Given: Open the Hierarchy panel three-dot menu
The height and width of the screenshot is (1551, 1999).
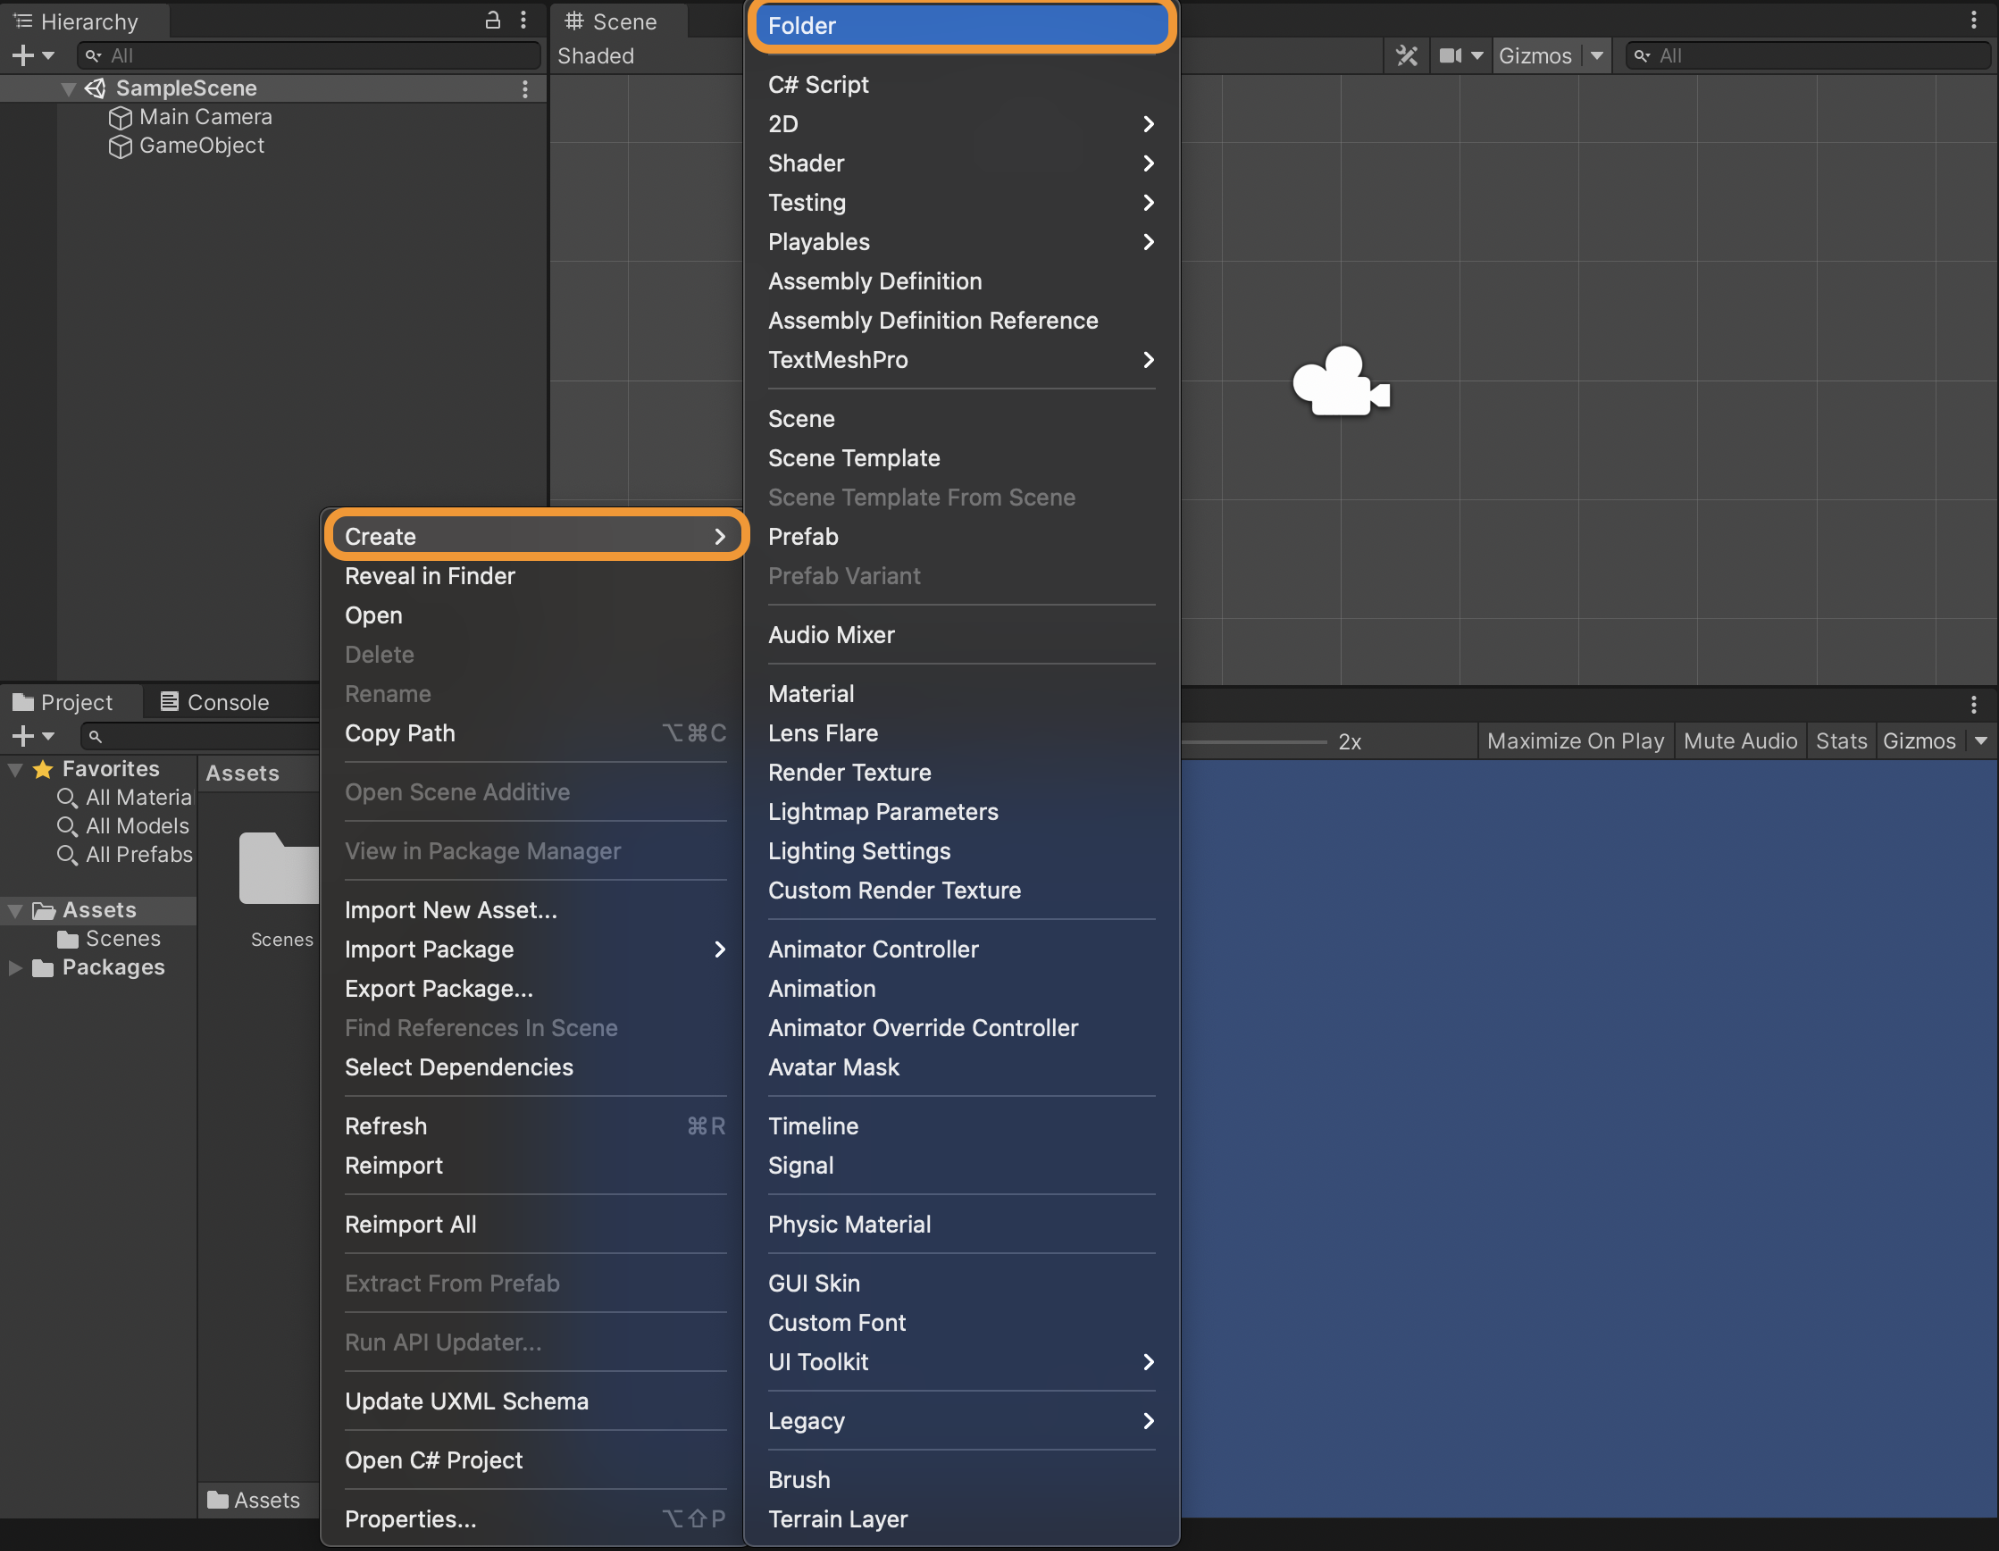Looking at the screenshot, I should 523,20.
